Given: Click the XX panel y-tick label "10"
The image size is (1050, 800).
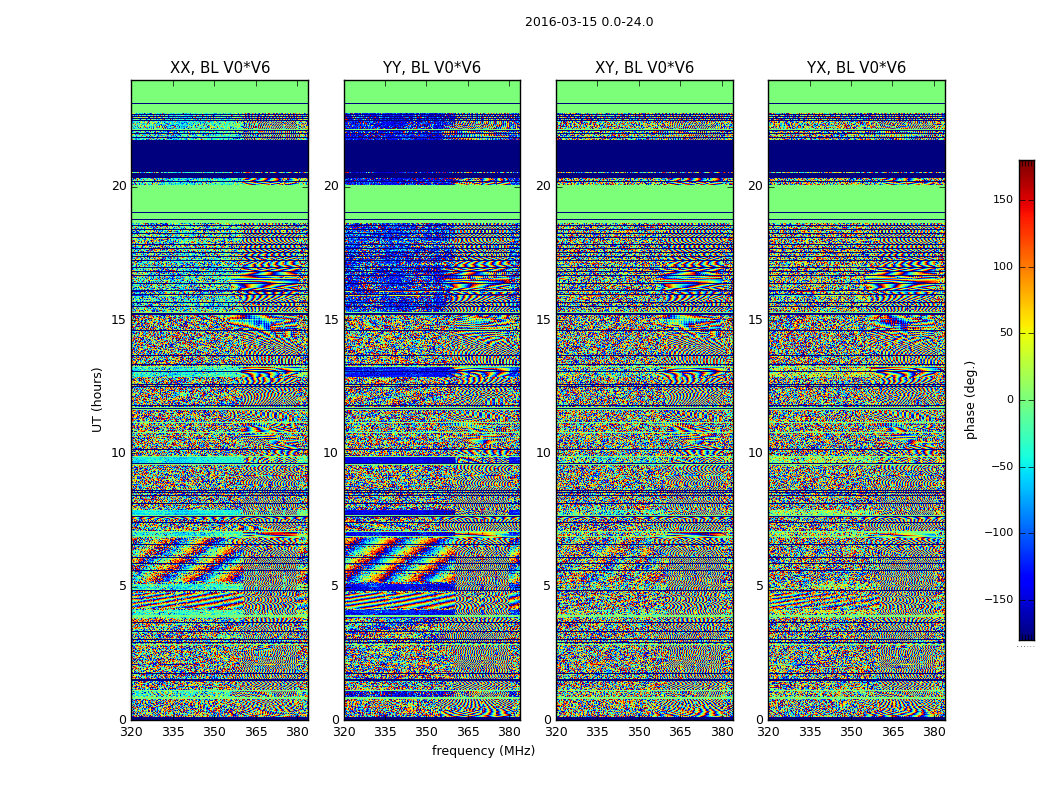Looking at the screenshot, I should point(119,453).
